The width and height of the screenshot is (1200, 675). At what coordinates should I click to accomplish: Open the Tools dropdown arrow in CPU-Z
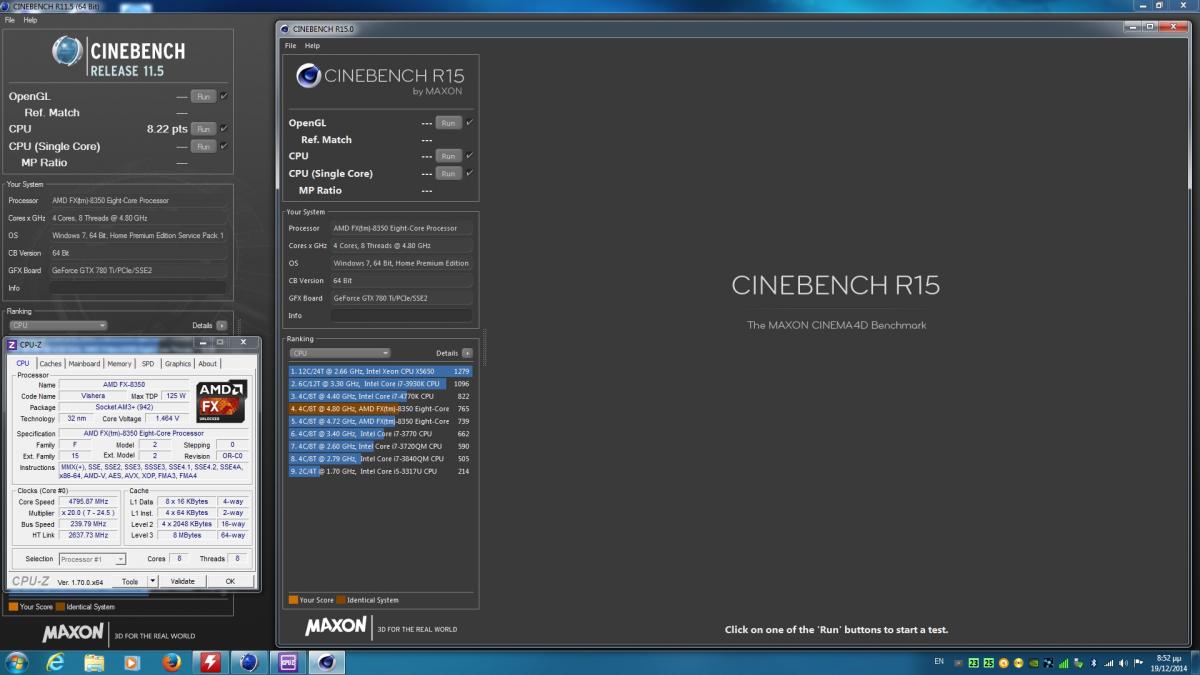153,581
